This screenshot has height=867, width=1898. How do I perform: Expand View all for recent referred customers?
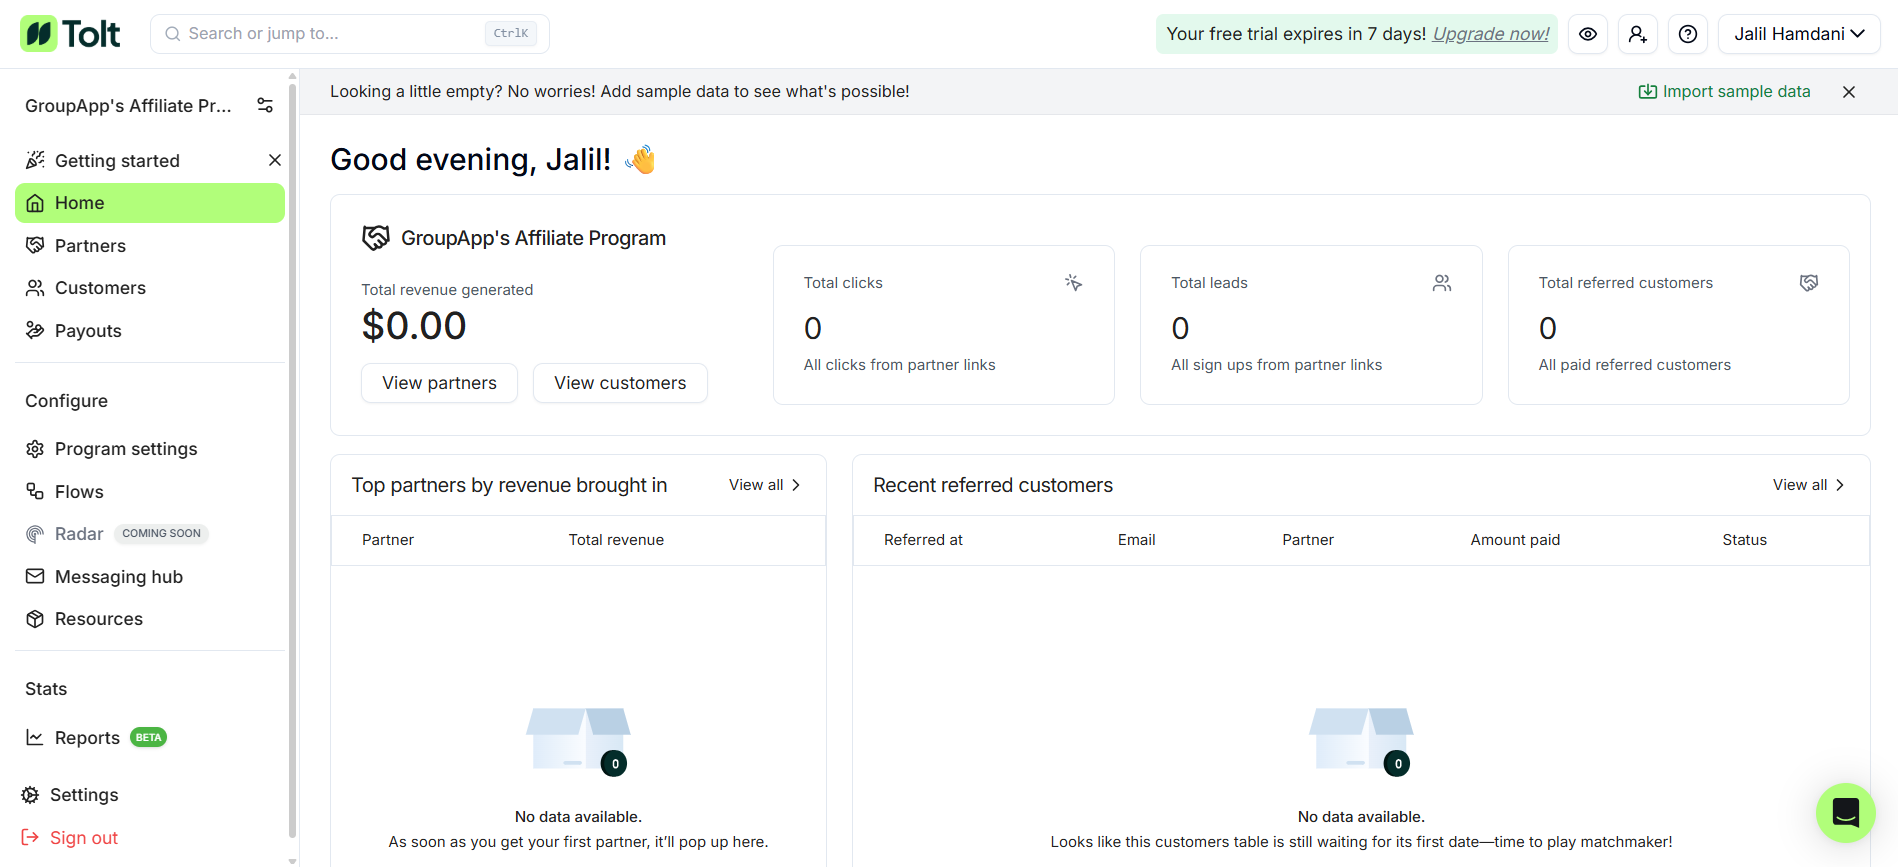[1809, 485]
